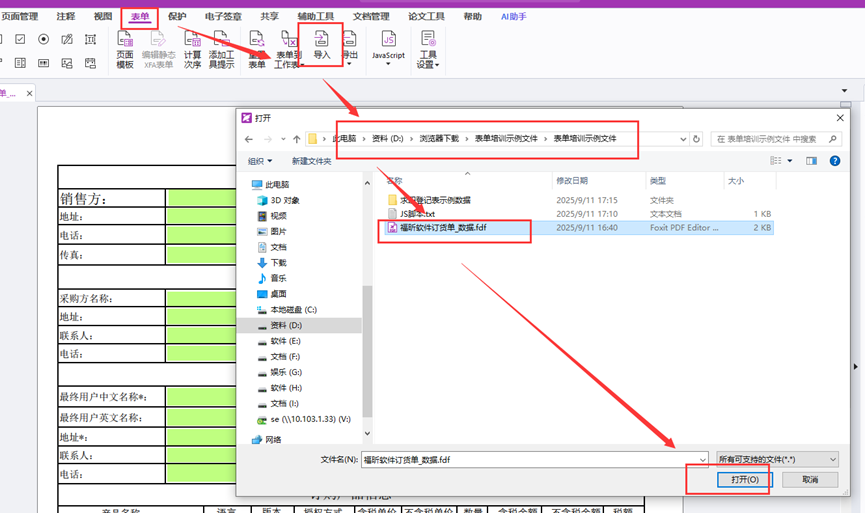Click the up-folder arrow in Open dialog
Viewport: 865px width, 513px height.
click(297, 139)
